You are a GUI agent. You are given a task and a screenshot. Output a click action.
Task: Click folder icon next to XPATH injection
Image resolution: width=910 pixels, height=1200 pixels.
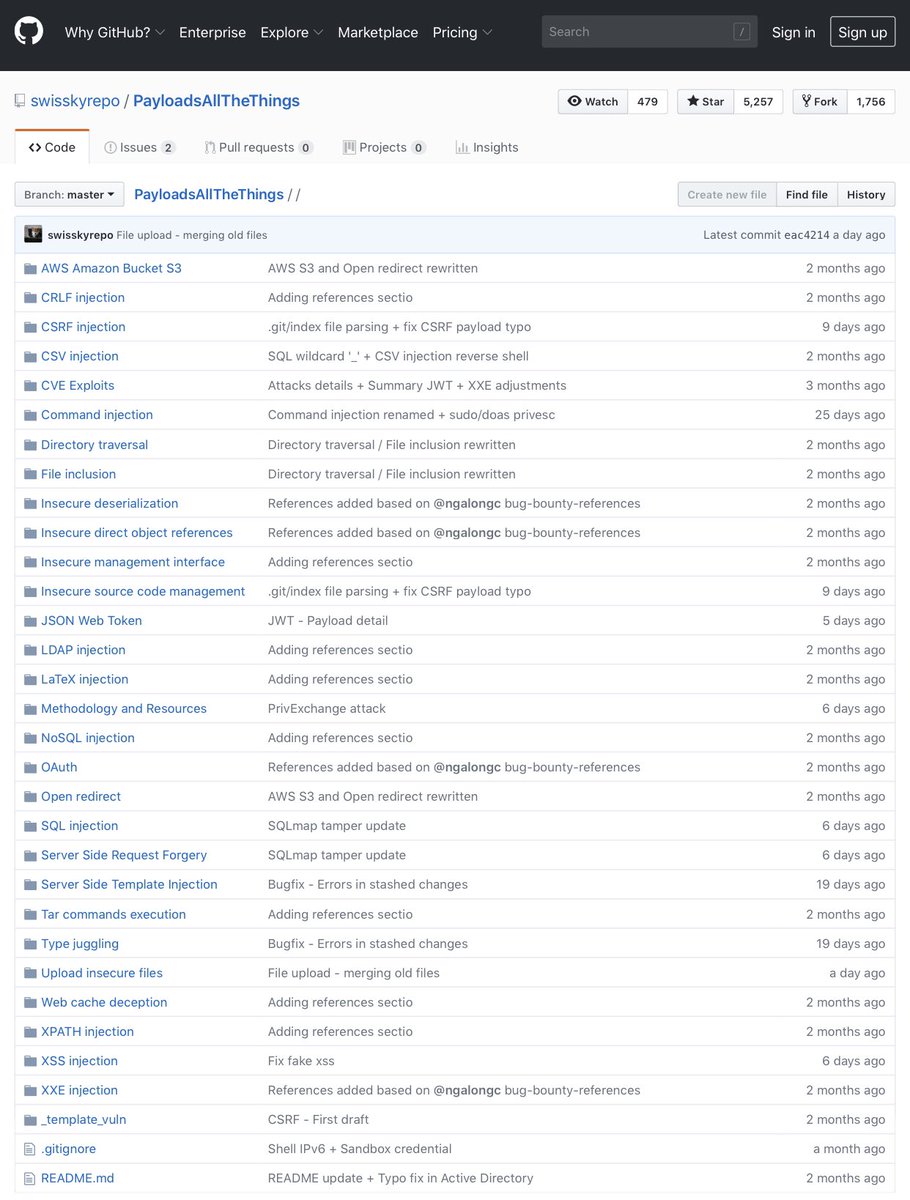pyautogui.click(x=30, y=1031)
